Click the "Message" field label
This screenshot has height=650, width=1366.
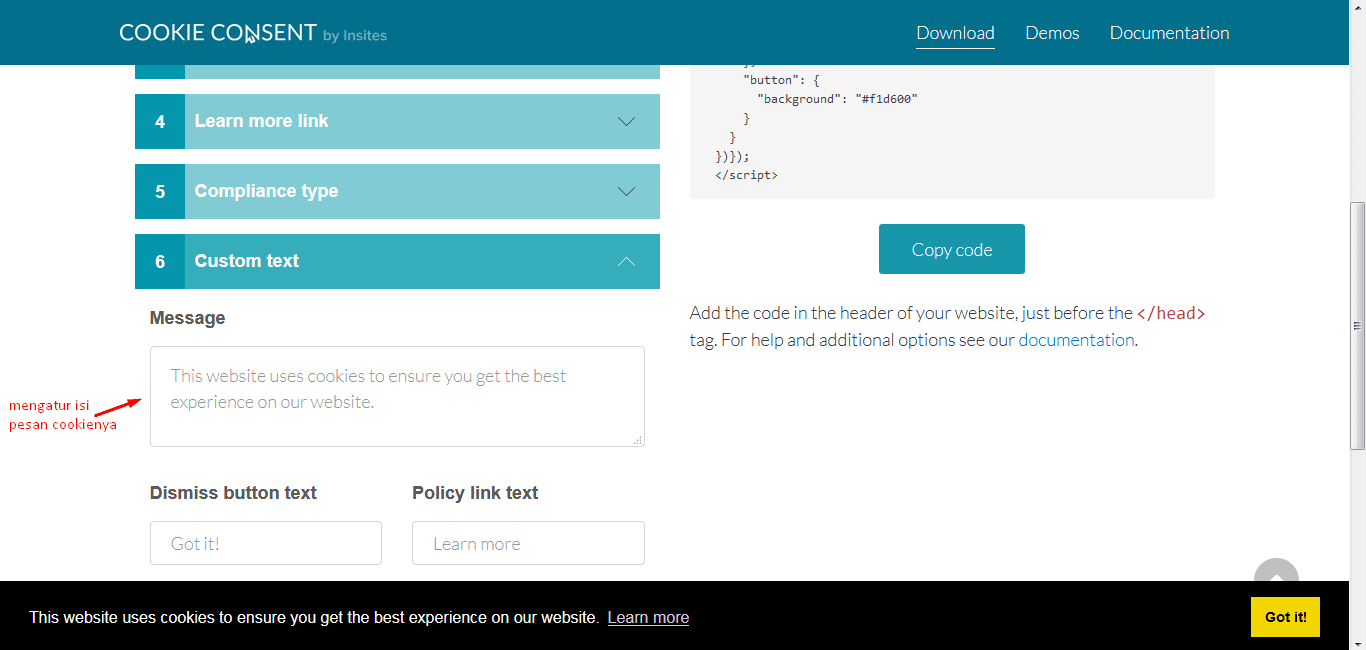(187, 318)
